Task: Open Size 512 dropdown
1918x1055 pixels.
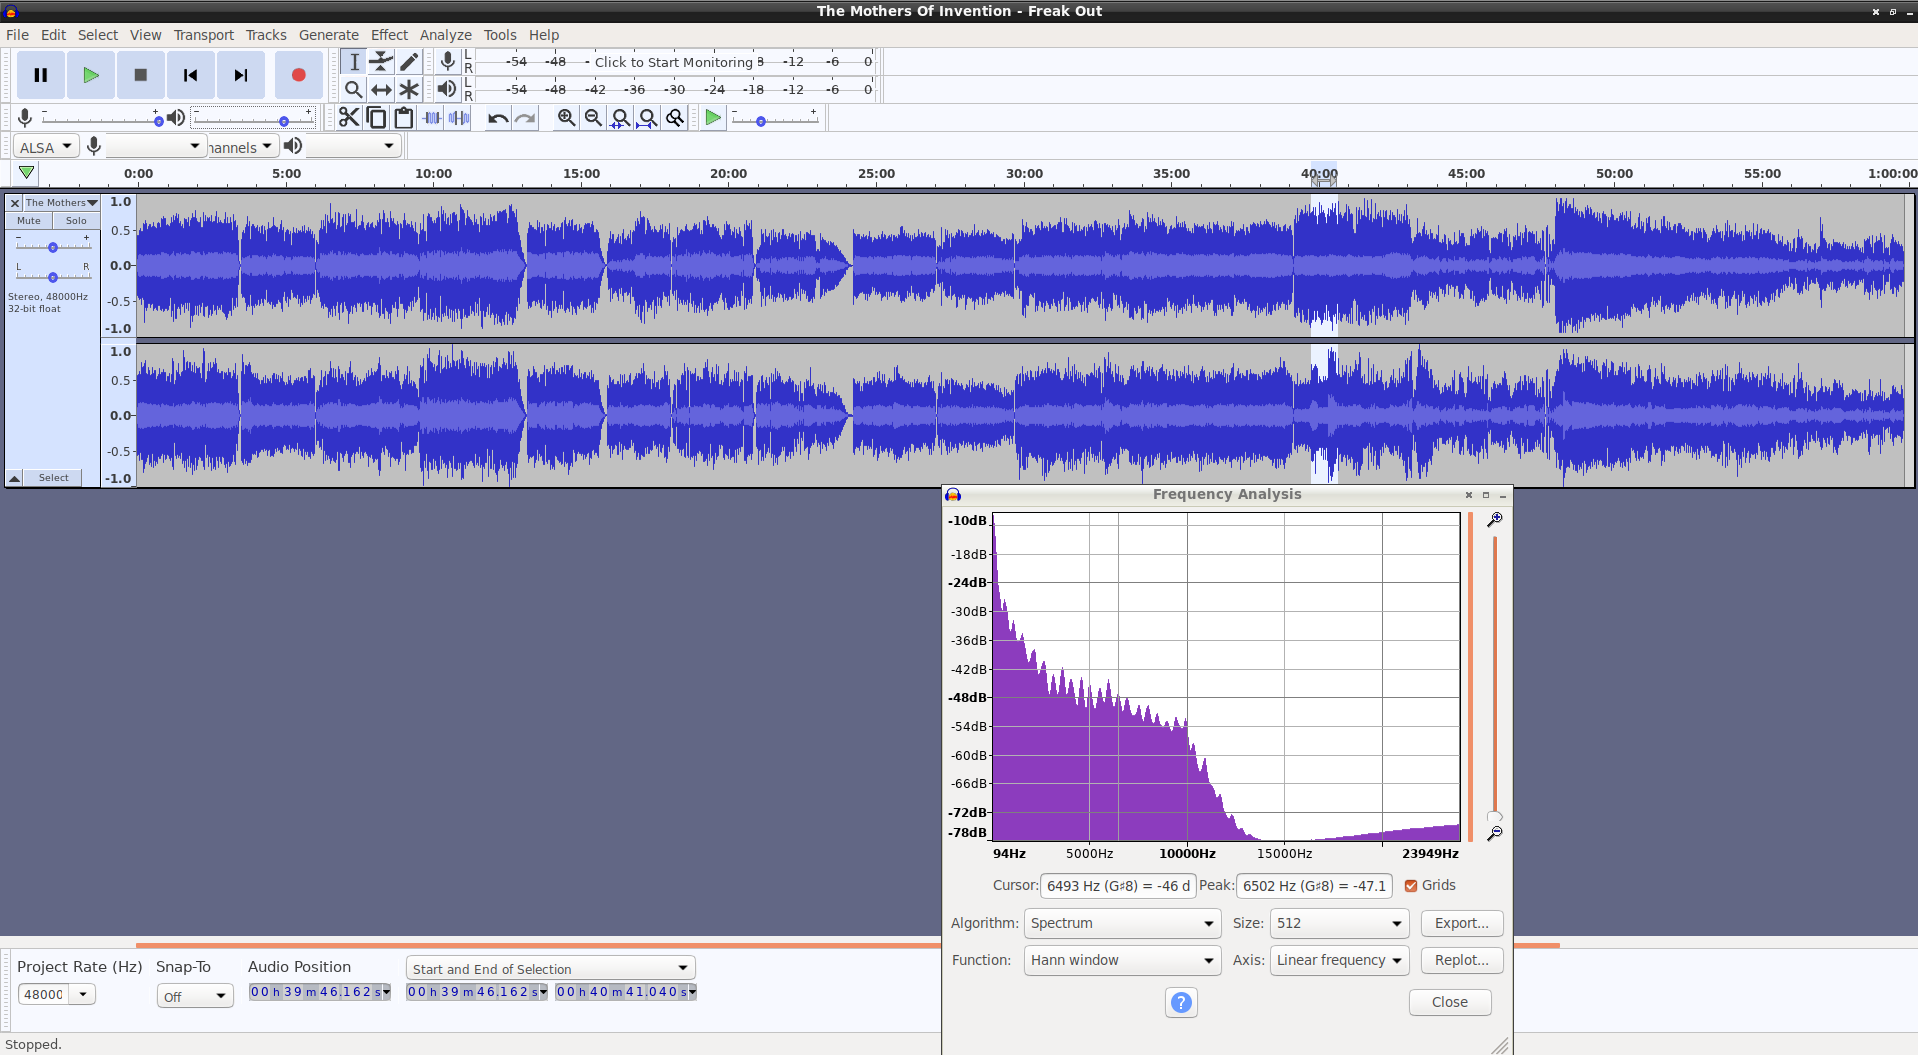Action: (x=1339, y=923)
